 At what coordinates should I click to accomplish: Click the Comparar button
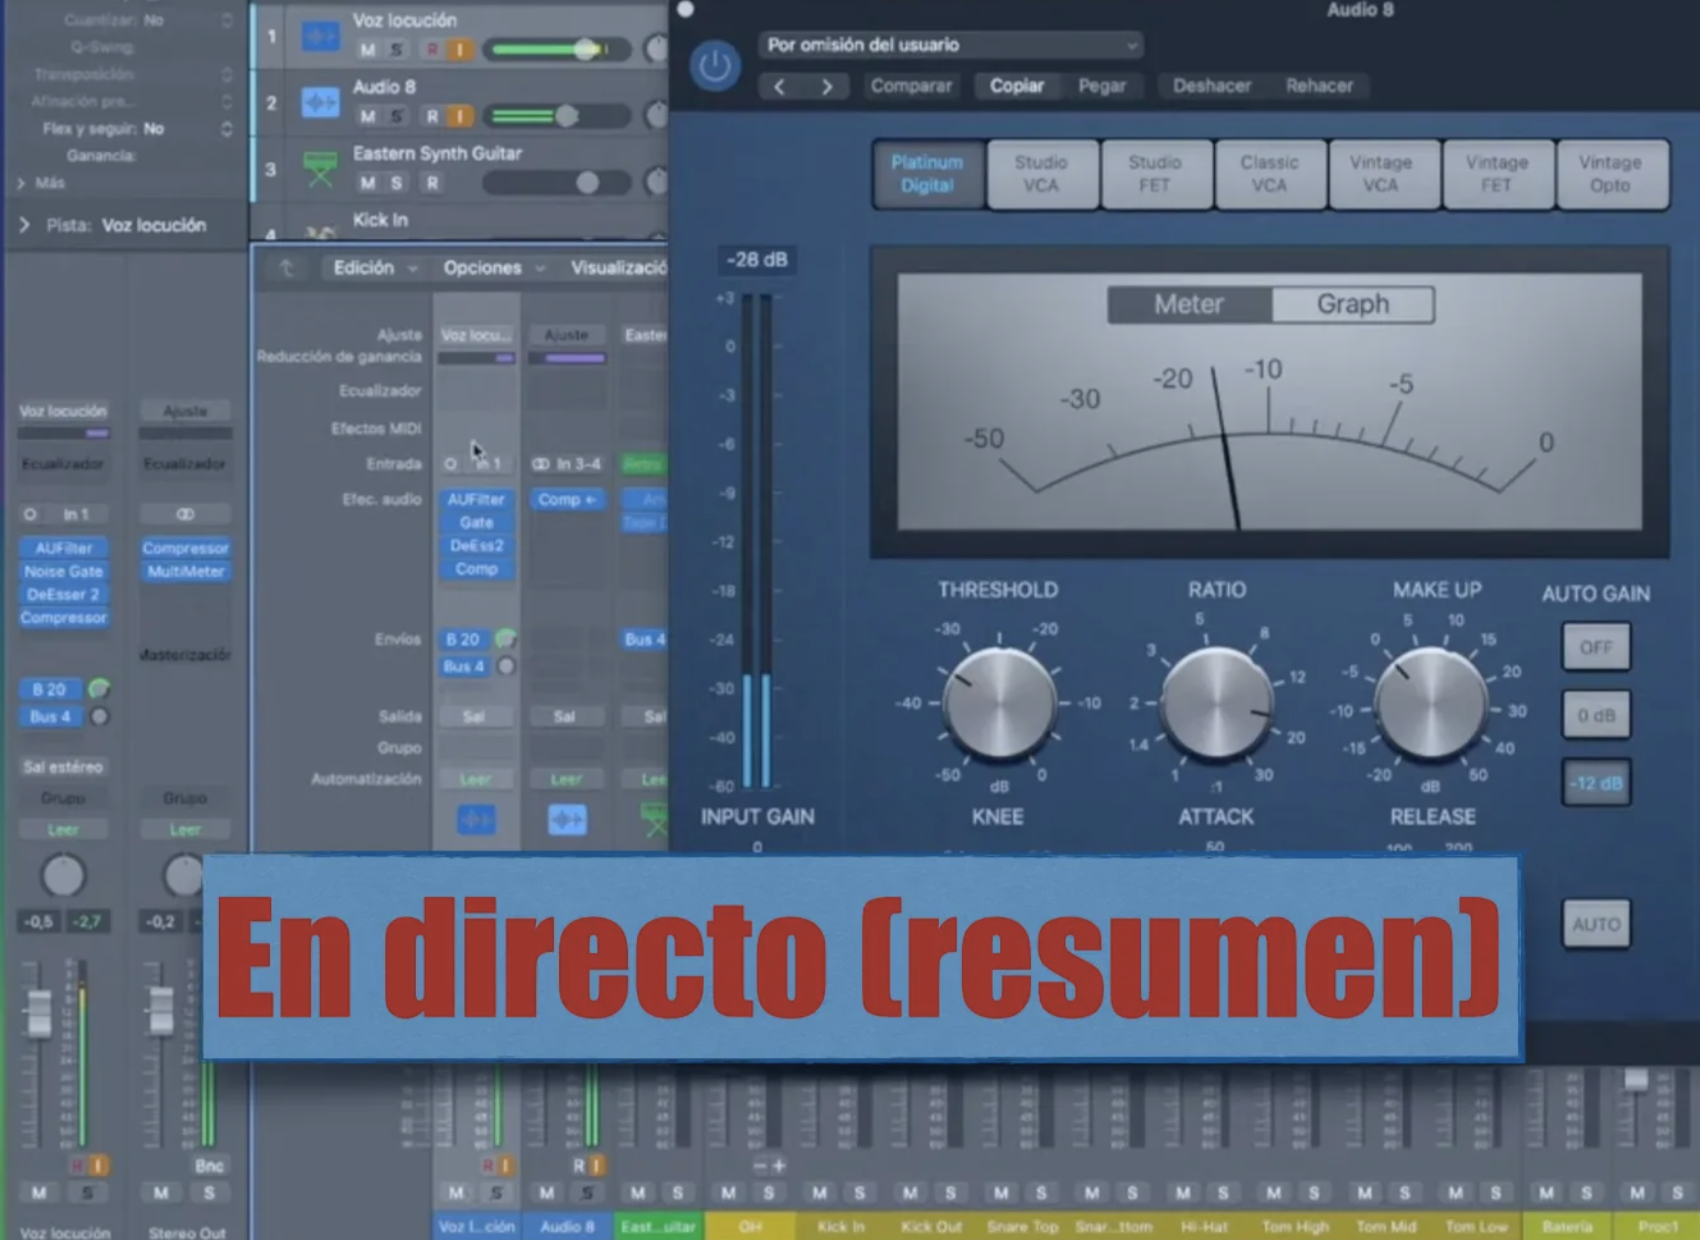click(x=910, y=86)
